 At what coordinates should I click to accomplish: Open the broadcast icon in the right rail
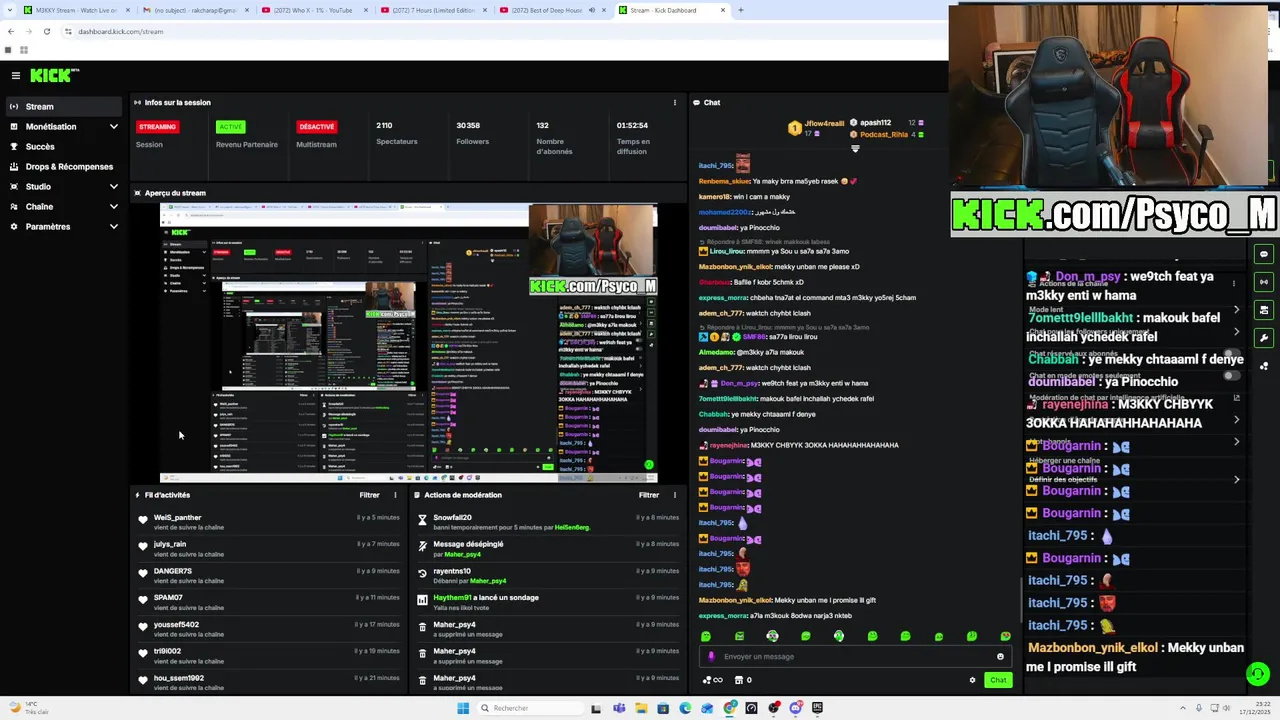pyautogui.click(x=1264, y=282)
